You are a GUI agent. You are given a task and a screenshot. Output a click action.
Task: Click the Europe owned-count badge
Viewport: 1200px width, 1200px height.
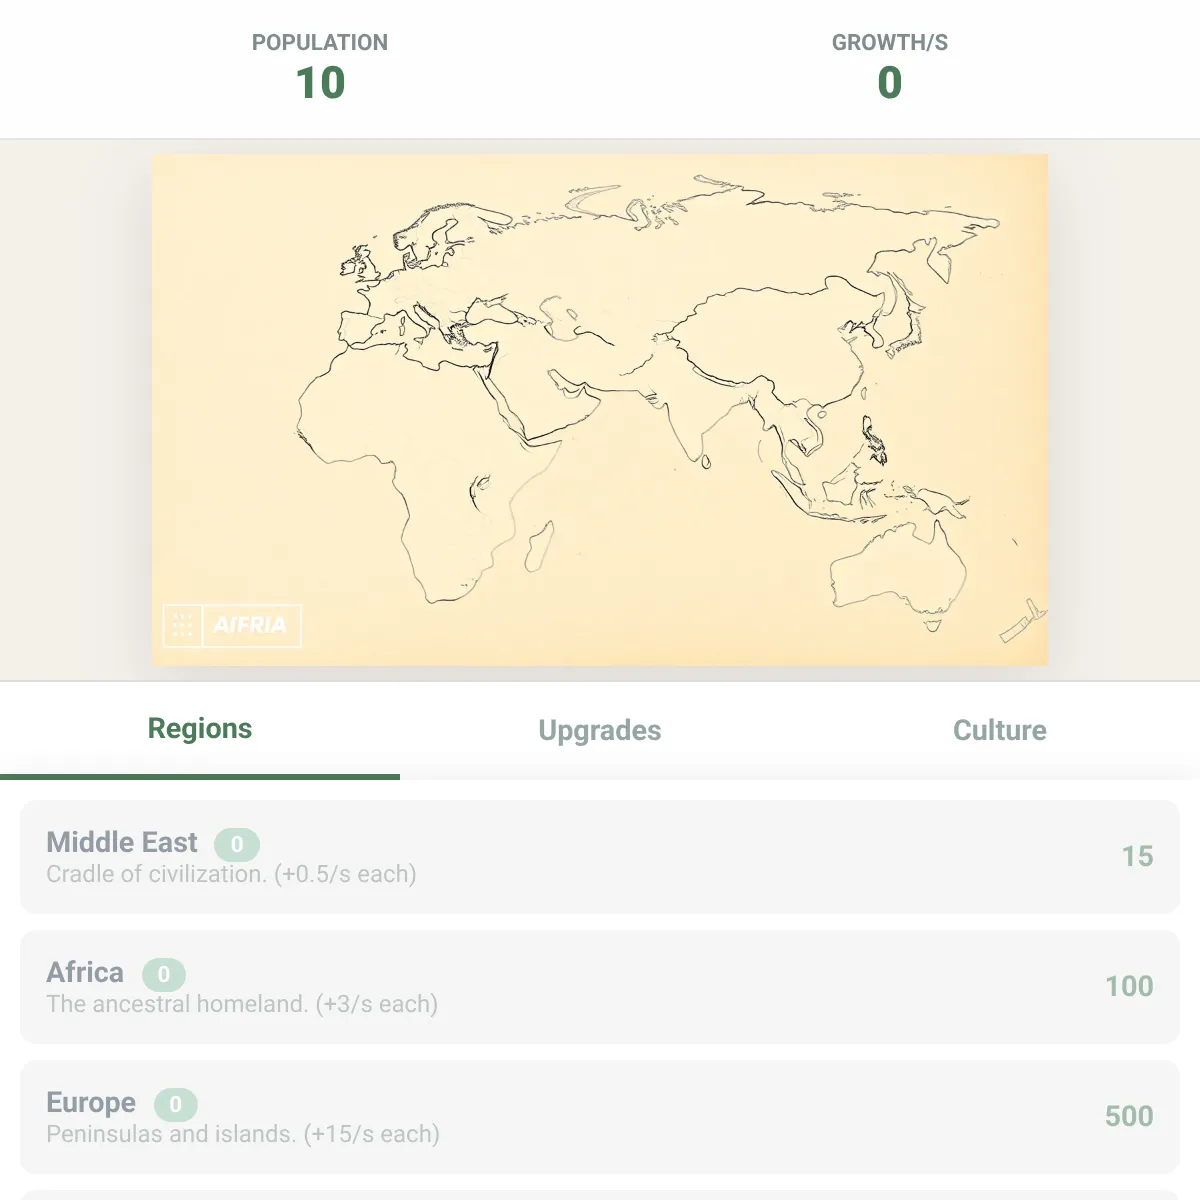pyautogui.click(x=176, y=1105)
